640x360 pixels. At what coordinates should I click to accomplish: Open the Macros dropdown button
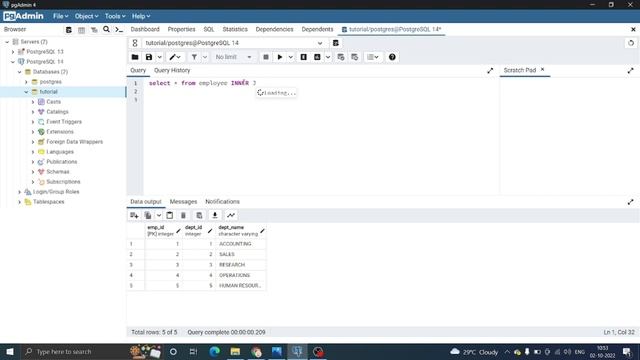373,57
